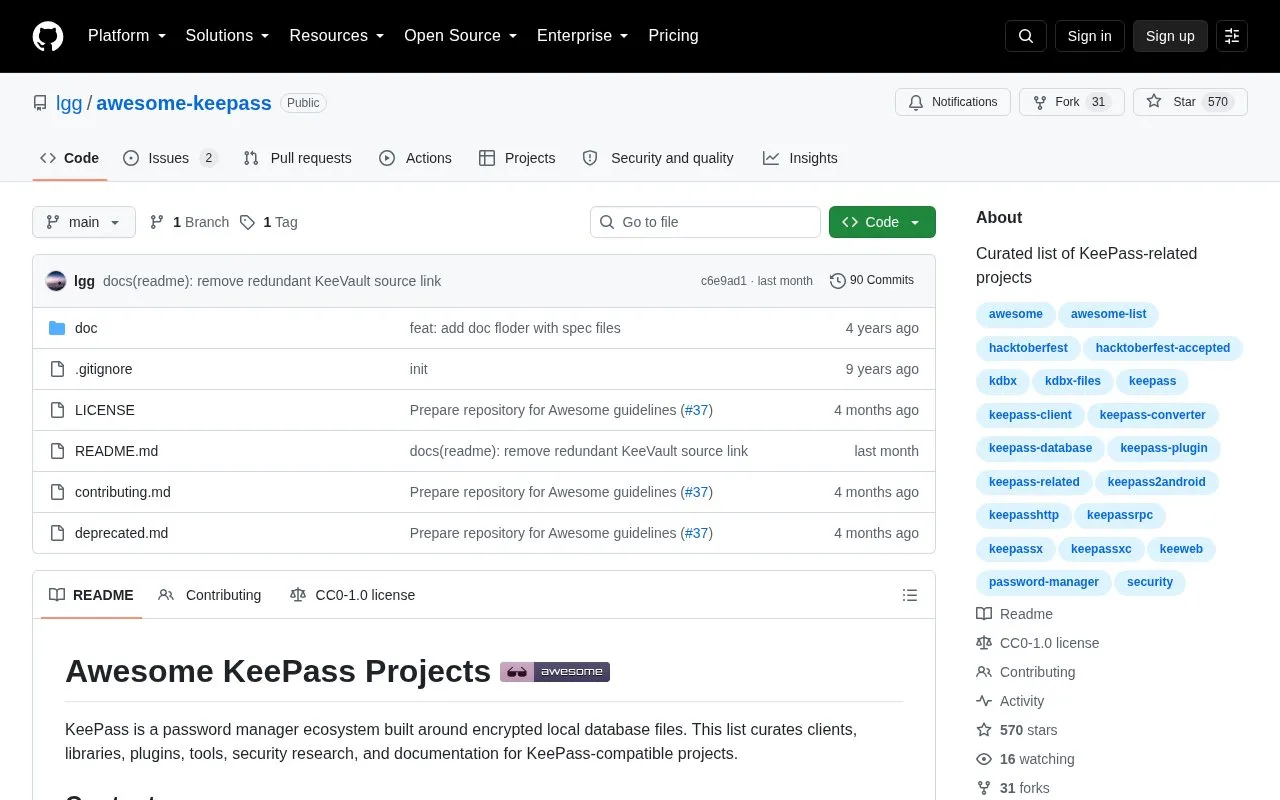The width and height of the screenshot is (1280, 800).
Task: Open the Actions tab
Action: pyautogui.click(x=415, y=158)
